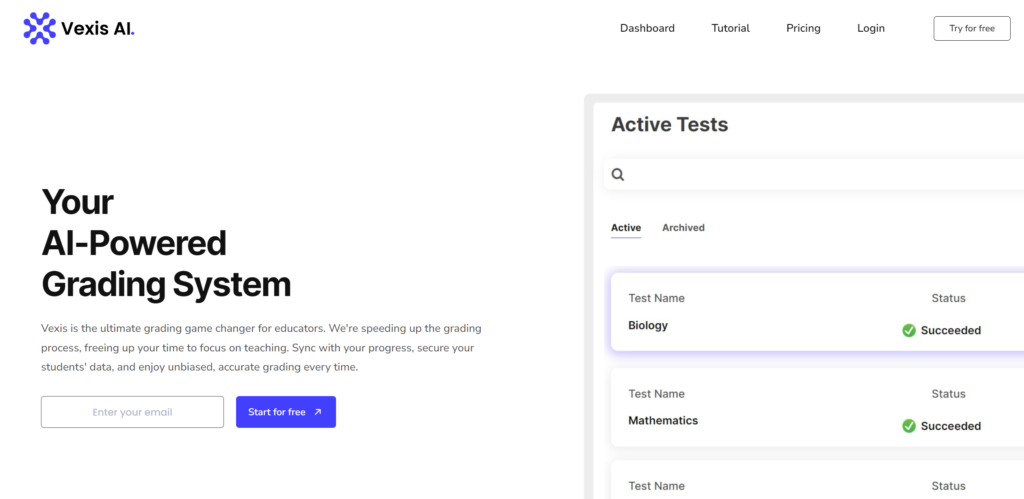Screen dimensions: 1024x499
Task: Open the Pricing page
Action: (803, 28)
